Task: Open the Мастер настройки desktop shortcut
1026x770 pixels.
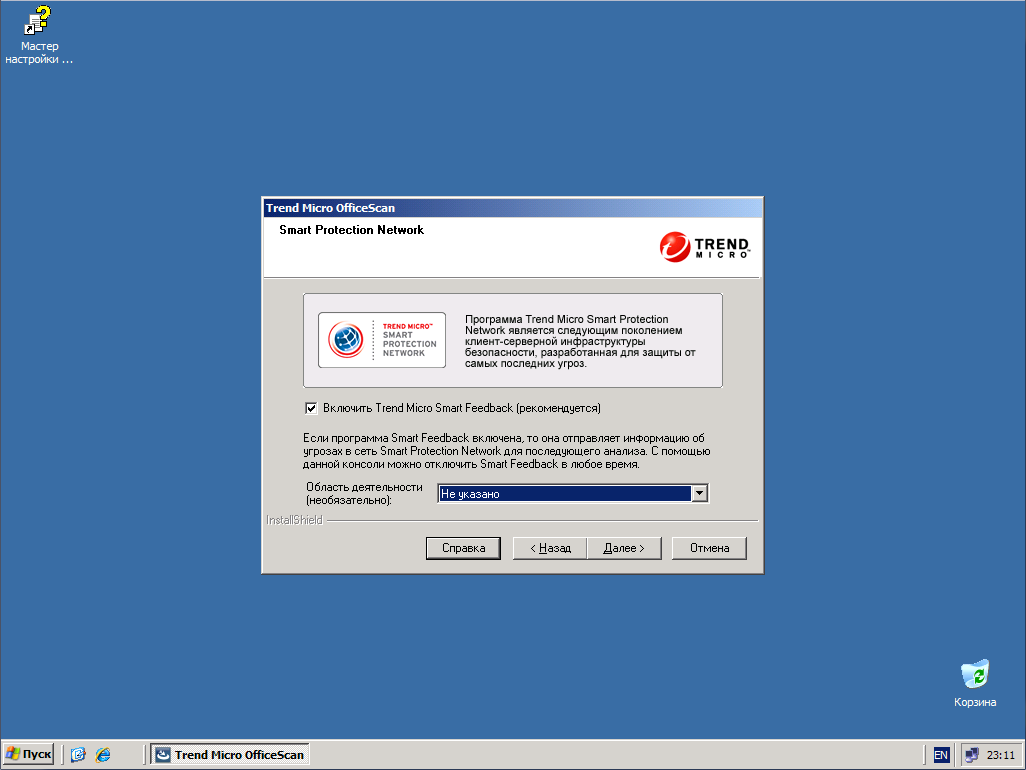Action: (x=39, y=35)
